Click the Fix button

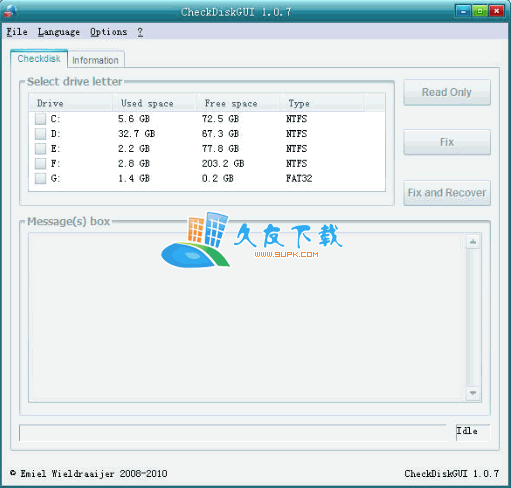click(x=447, y=142)
